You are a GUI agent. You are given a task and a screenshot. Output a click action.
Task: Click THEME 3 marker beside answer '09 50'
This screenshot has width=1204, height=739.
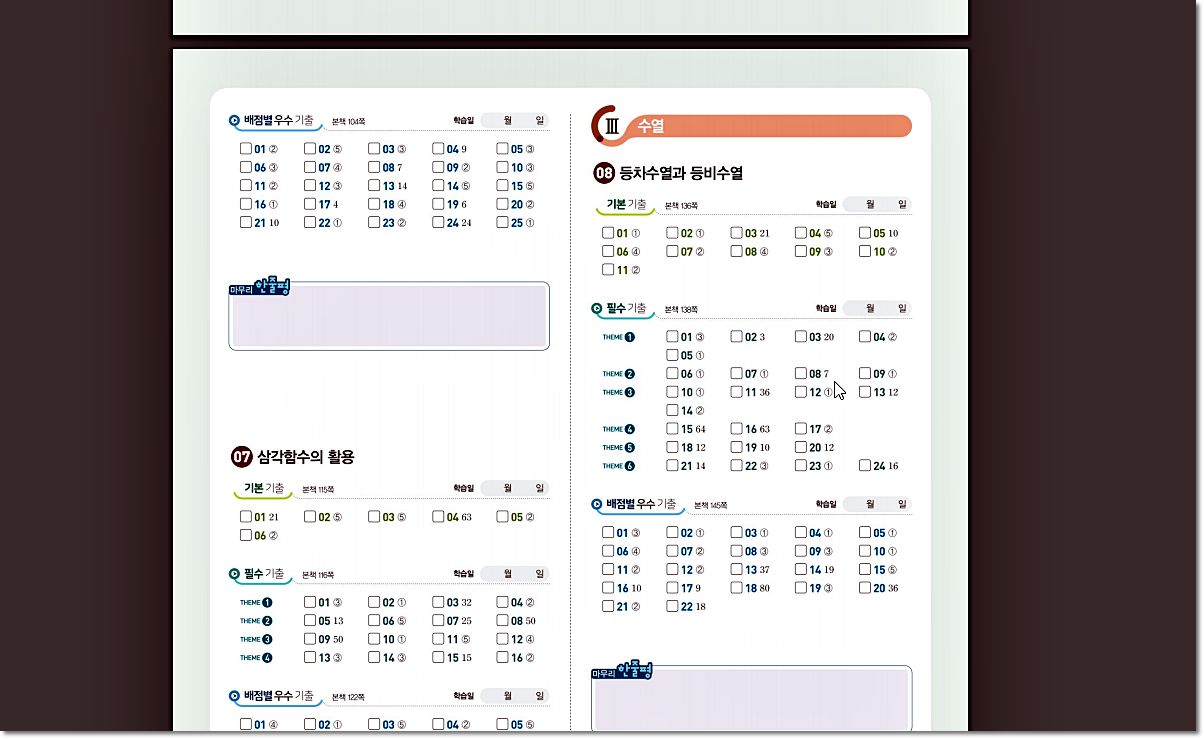point(256,639)
